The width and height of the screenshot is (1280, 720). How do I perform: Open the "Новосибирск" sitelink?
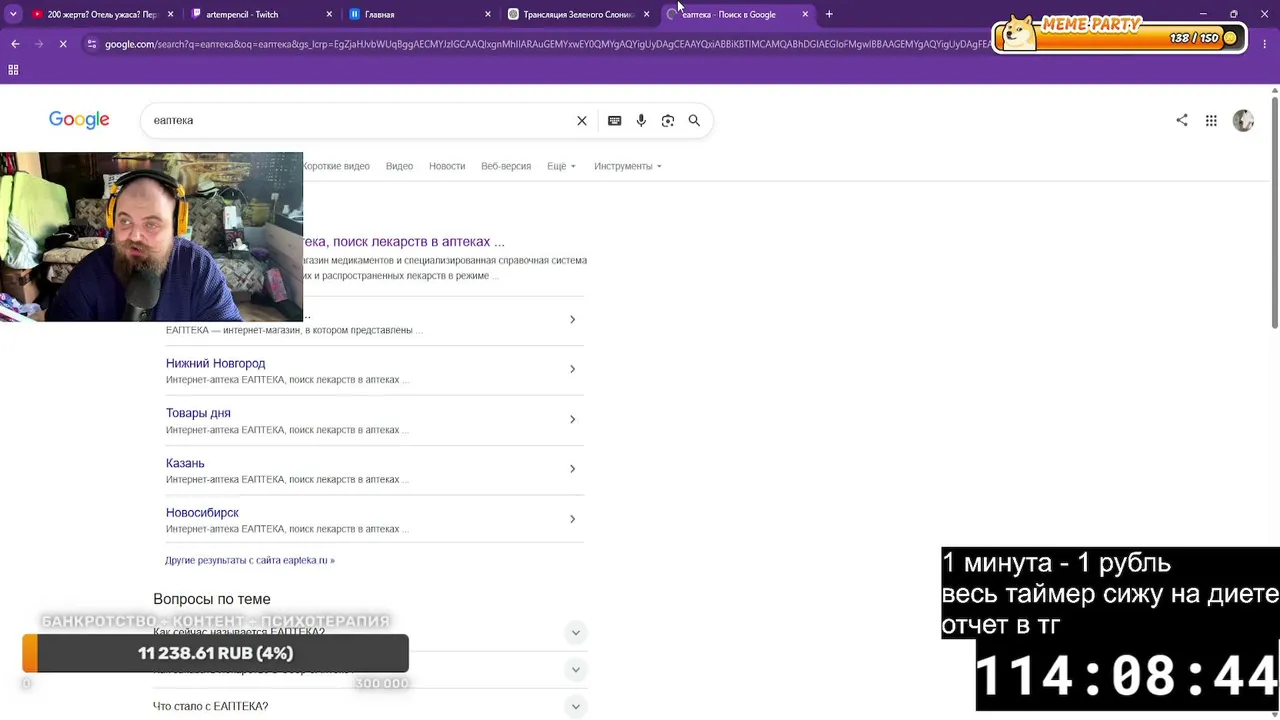click(x=202, y=513)
